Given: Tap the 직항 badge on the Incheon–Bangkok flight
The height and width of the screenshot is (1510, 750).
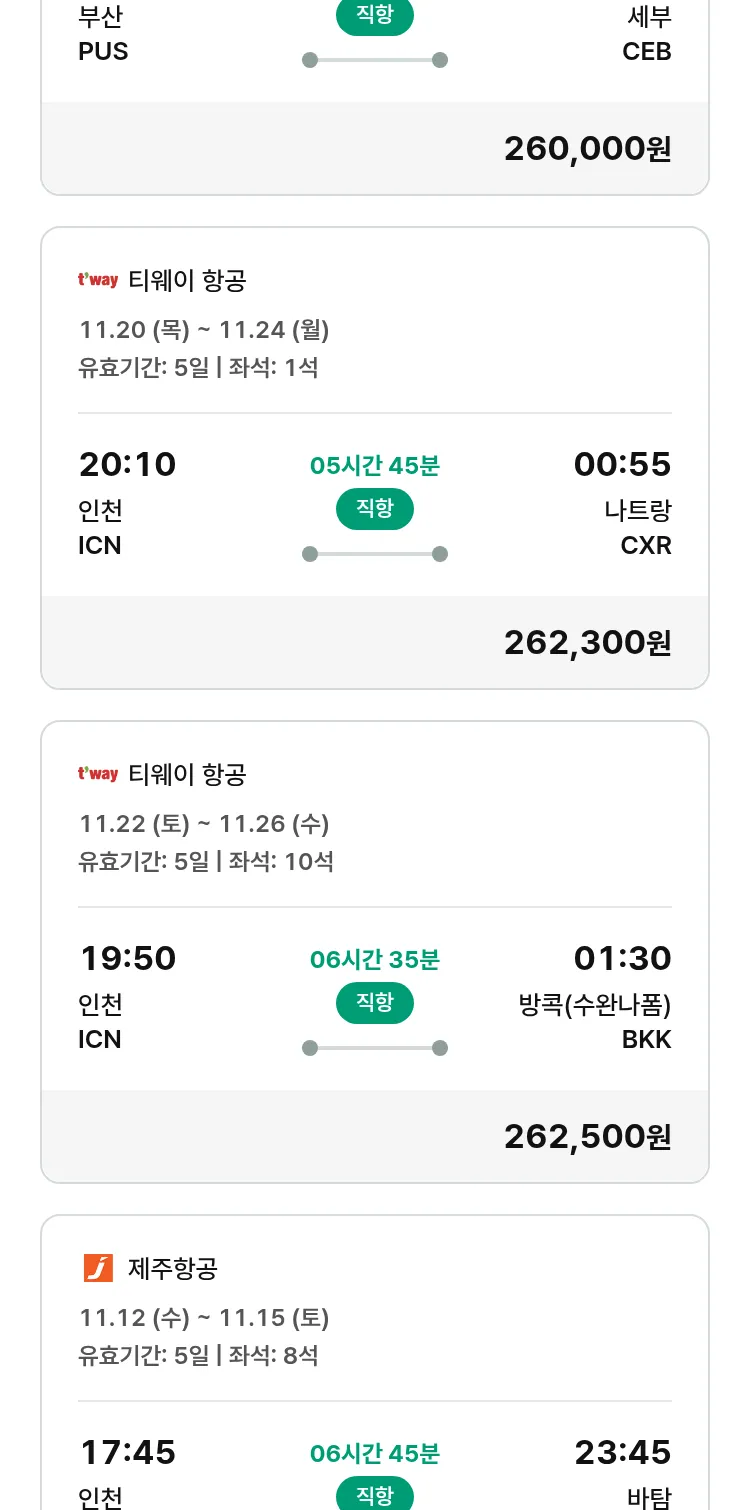Looking at the screenshot, I should coord(375,1003).
